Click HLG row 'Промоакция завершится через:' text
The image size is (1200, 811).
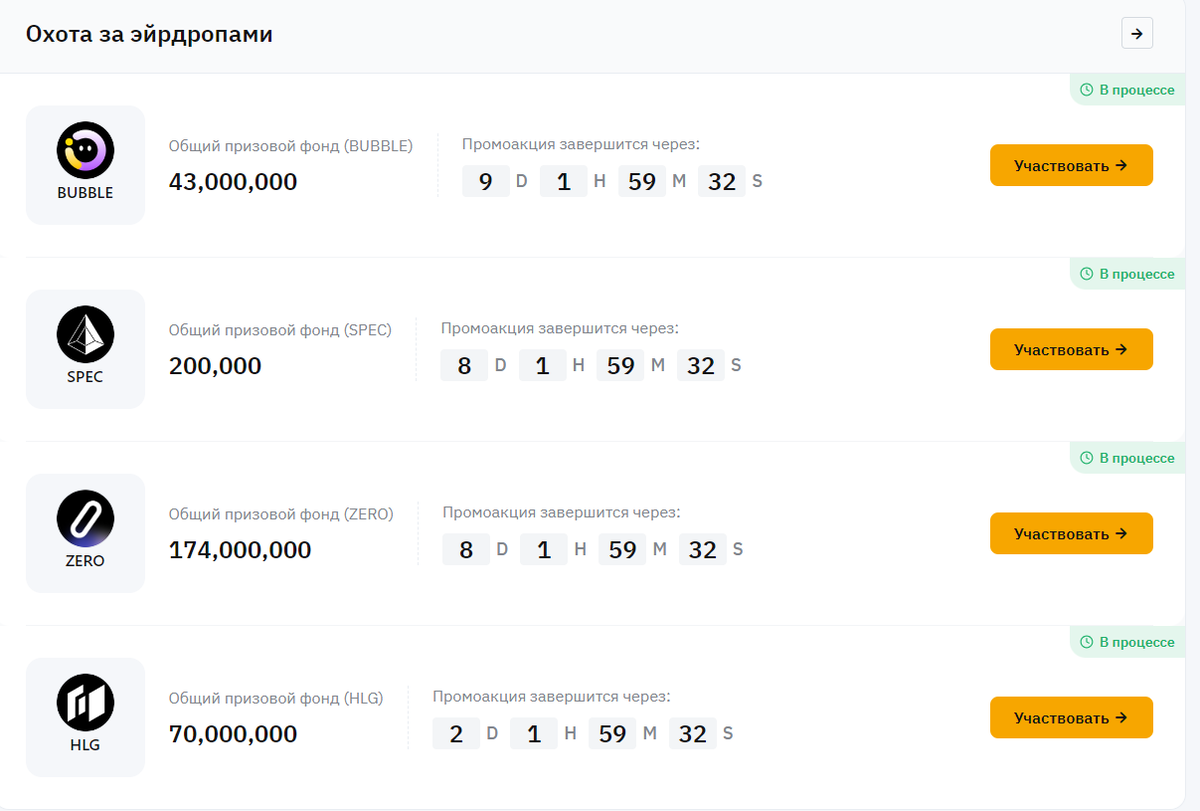[552, 696]
